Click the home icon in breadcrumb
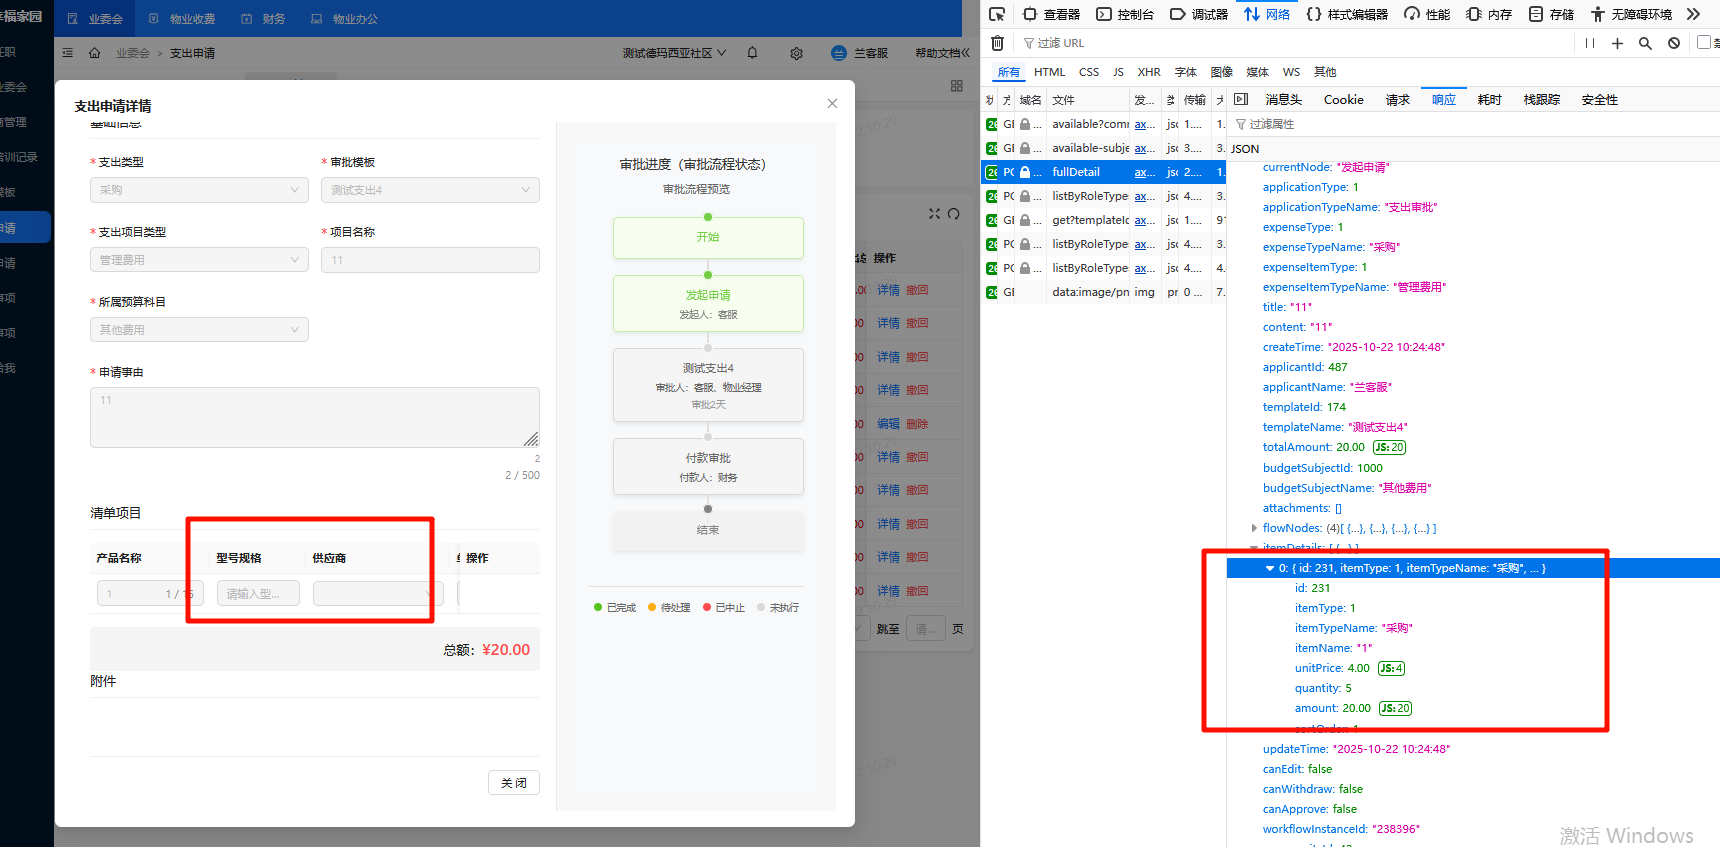Viewport: 1720px width, 847px height. point(94,53)
